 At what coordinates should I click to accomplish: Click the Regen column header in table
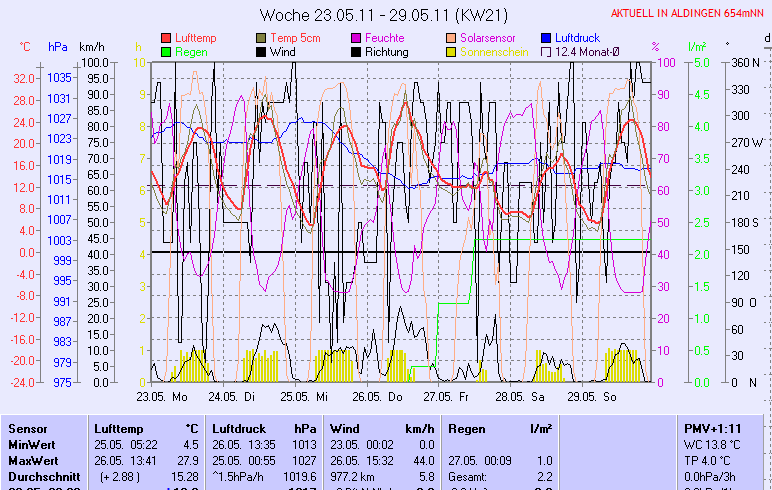tap(467, 428)
